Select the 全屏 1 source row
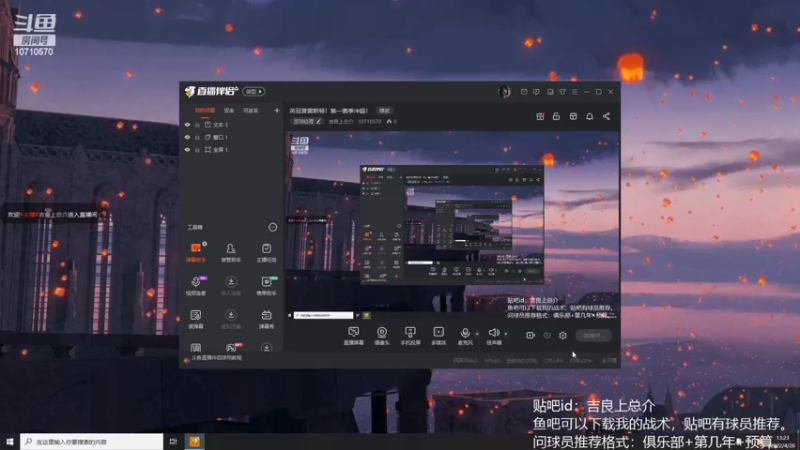Image resolution: width=800 pixels, height=450 pixels. [x=232, y=149]
